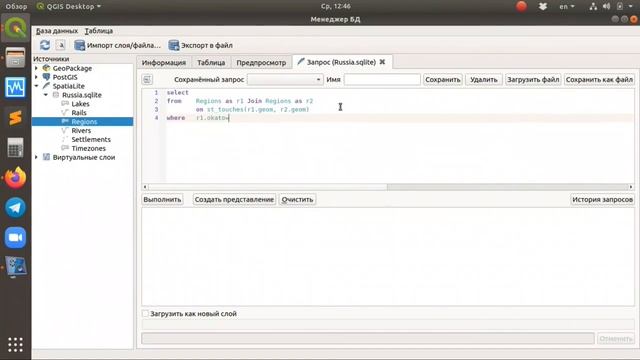The width and height of the screenshot is (640, 360).
Task: Click the Загрузить файл button
Action: (533, 80)
